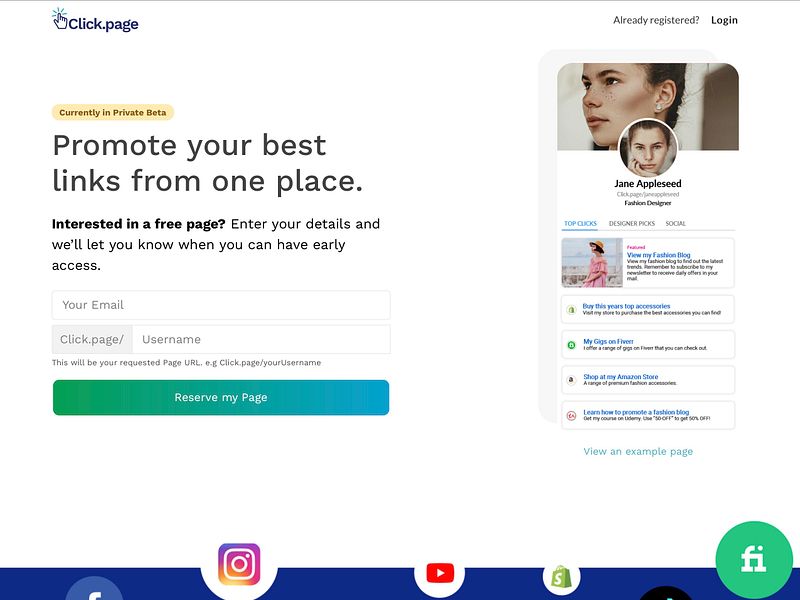Click the View my Fashion Blog card
800x600 pixels.
coord(648,263)
